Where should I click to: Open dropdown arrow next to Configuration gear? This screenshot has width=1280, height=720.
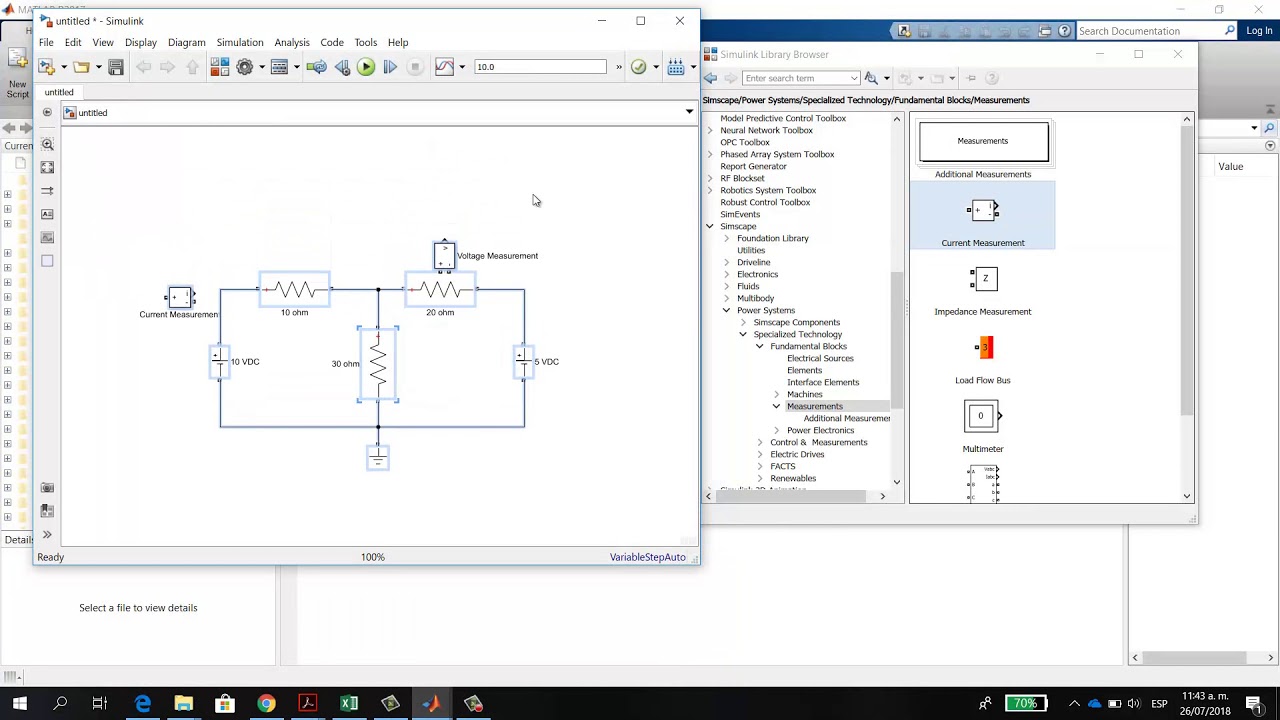coord(262,67)
